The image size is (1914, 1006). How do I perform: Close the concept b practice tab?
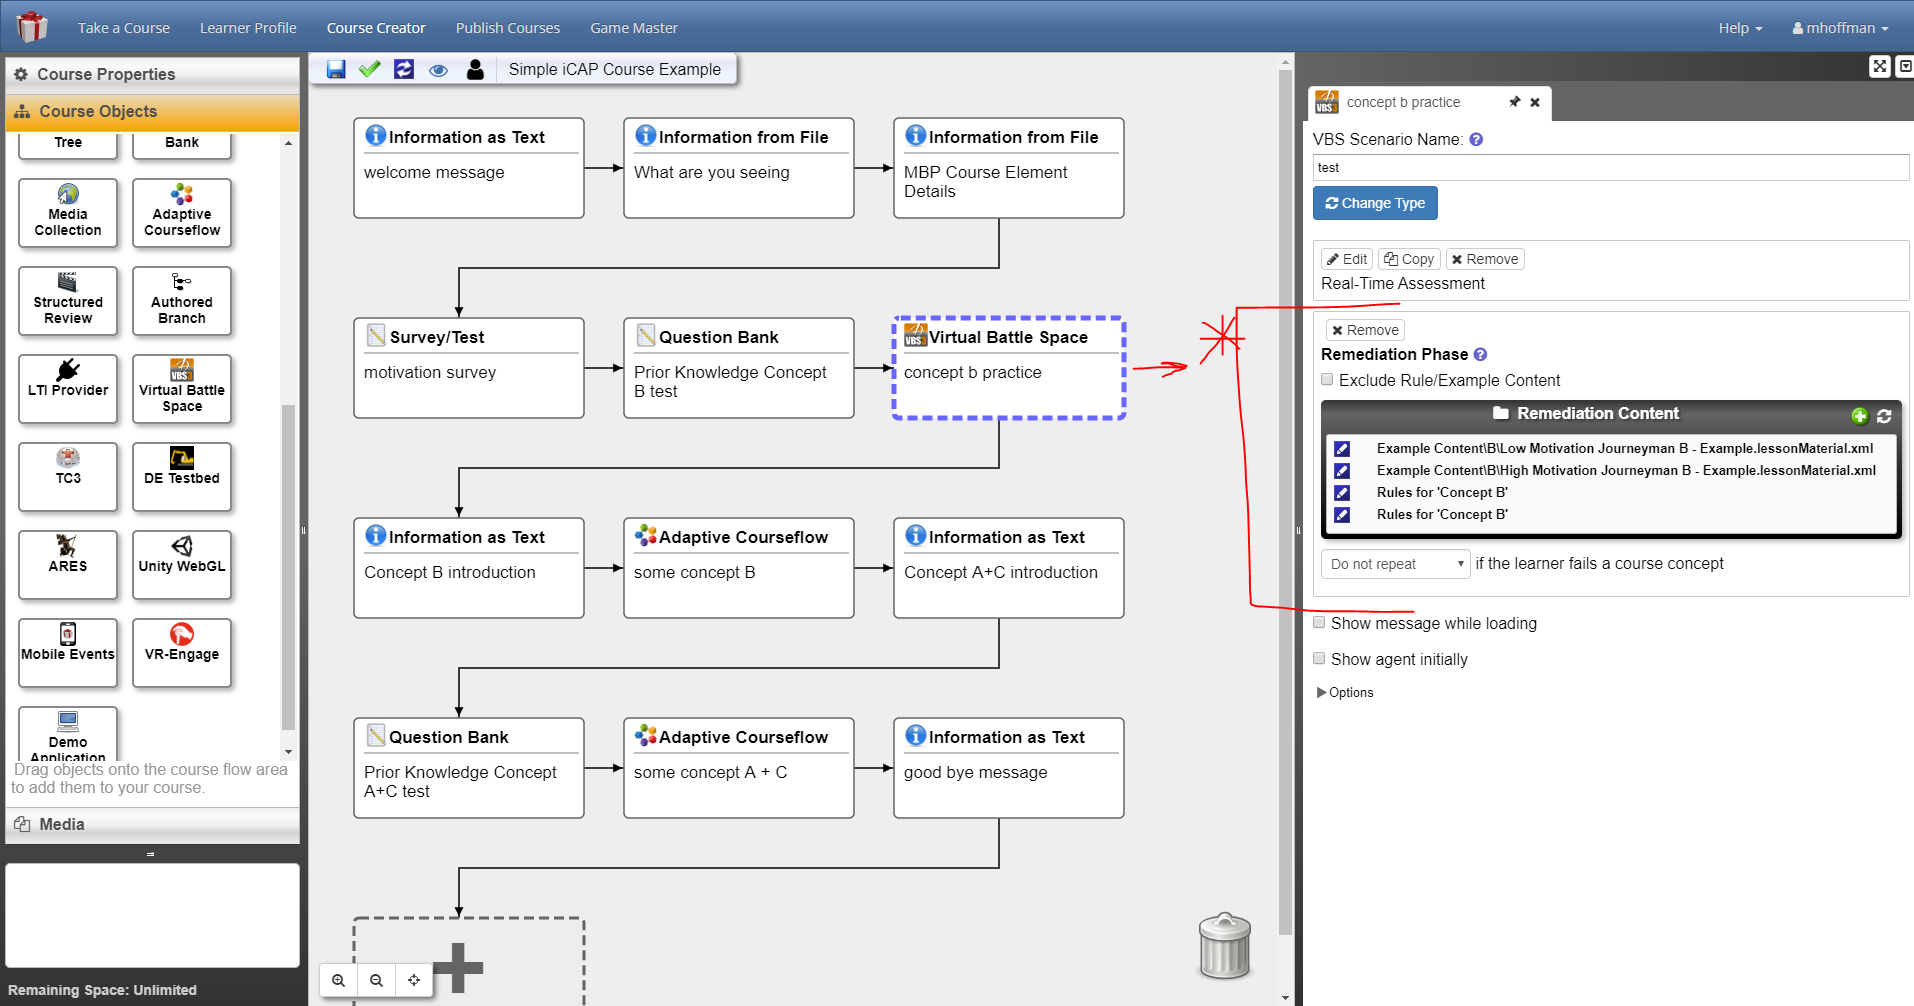pyautogui.click(x=1535, y=102)
